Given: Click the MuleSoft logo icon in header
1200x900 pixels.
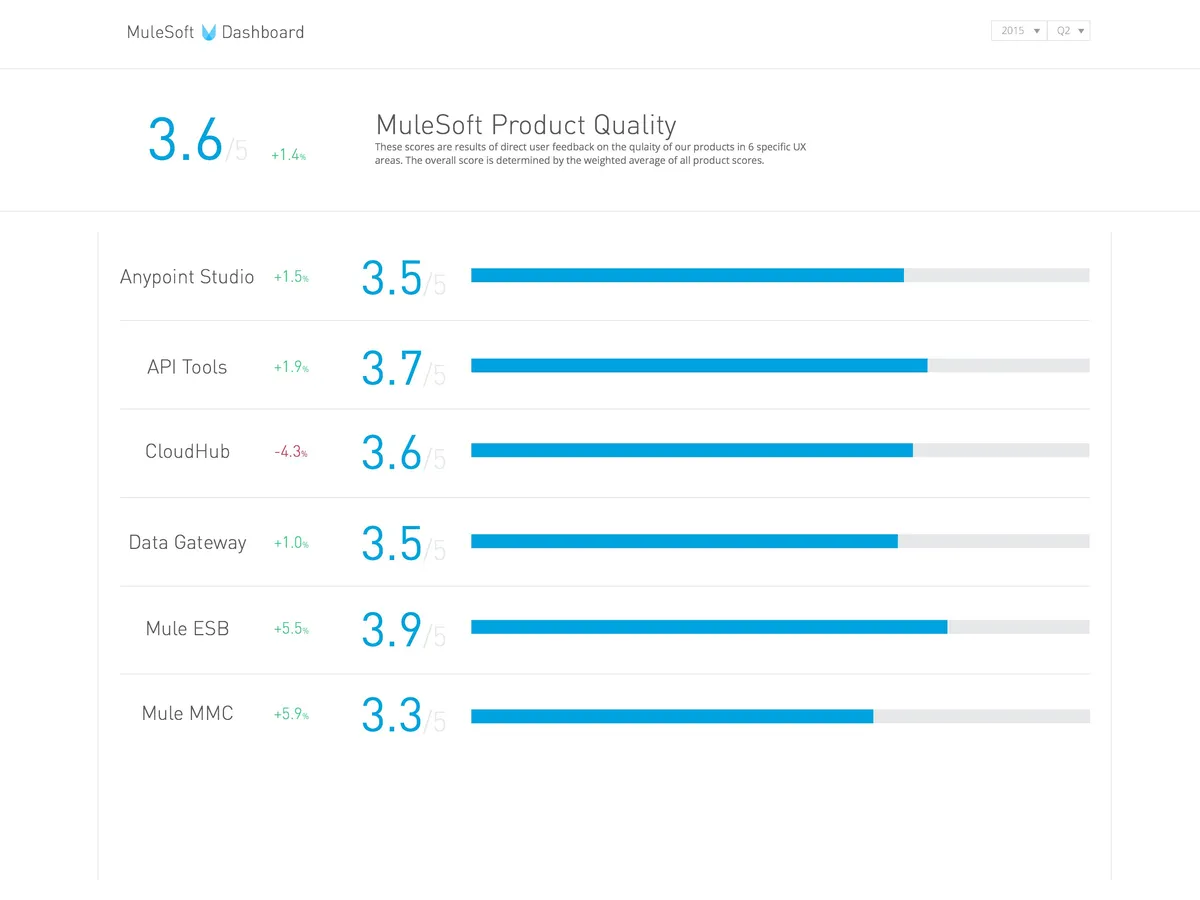Looking at the screenshot, I should [209, 32].
